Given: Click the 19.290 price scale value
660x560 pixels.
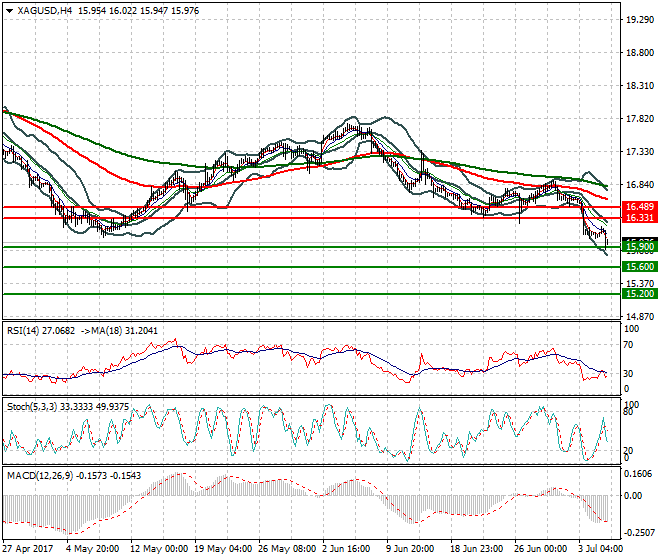Looking at the screenshot, I should click(x=640, y=19).
